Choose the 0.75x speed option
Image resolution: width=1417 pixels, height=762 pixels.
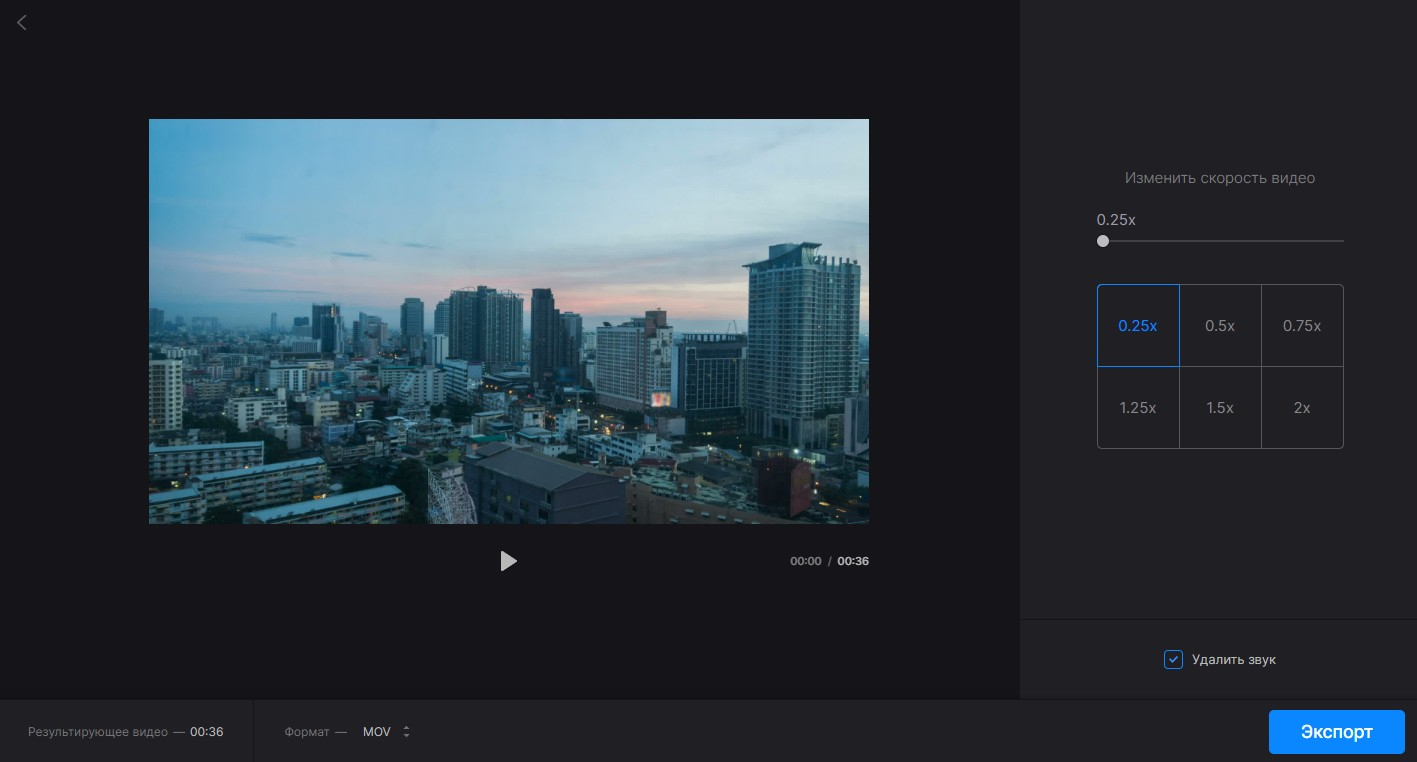pyautogui.click(x=1302, y=326)
